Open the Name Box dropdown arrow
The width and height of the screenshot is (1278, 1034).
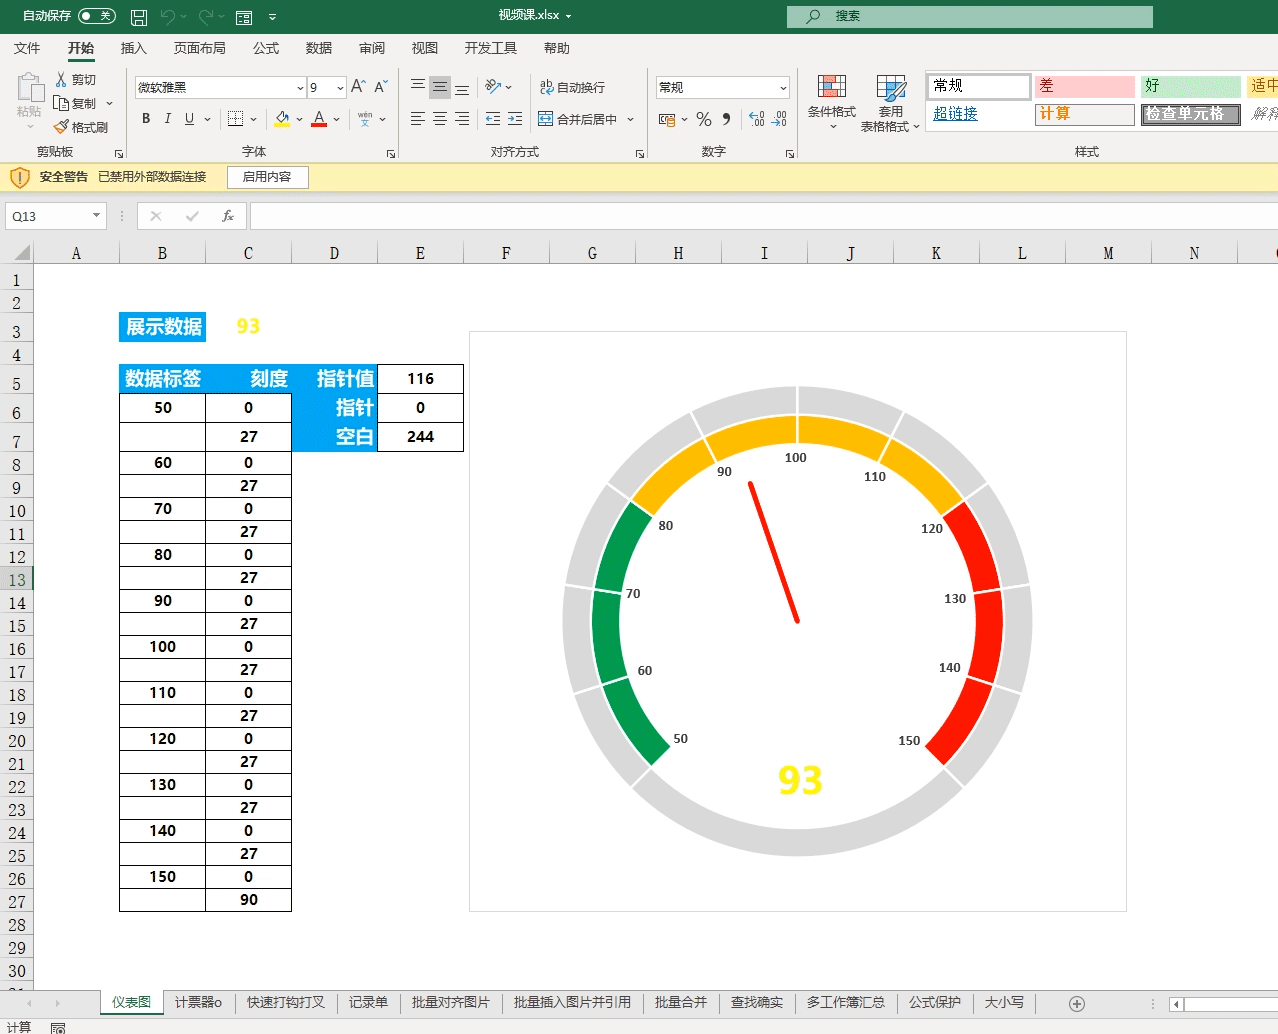coord(96,216)
